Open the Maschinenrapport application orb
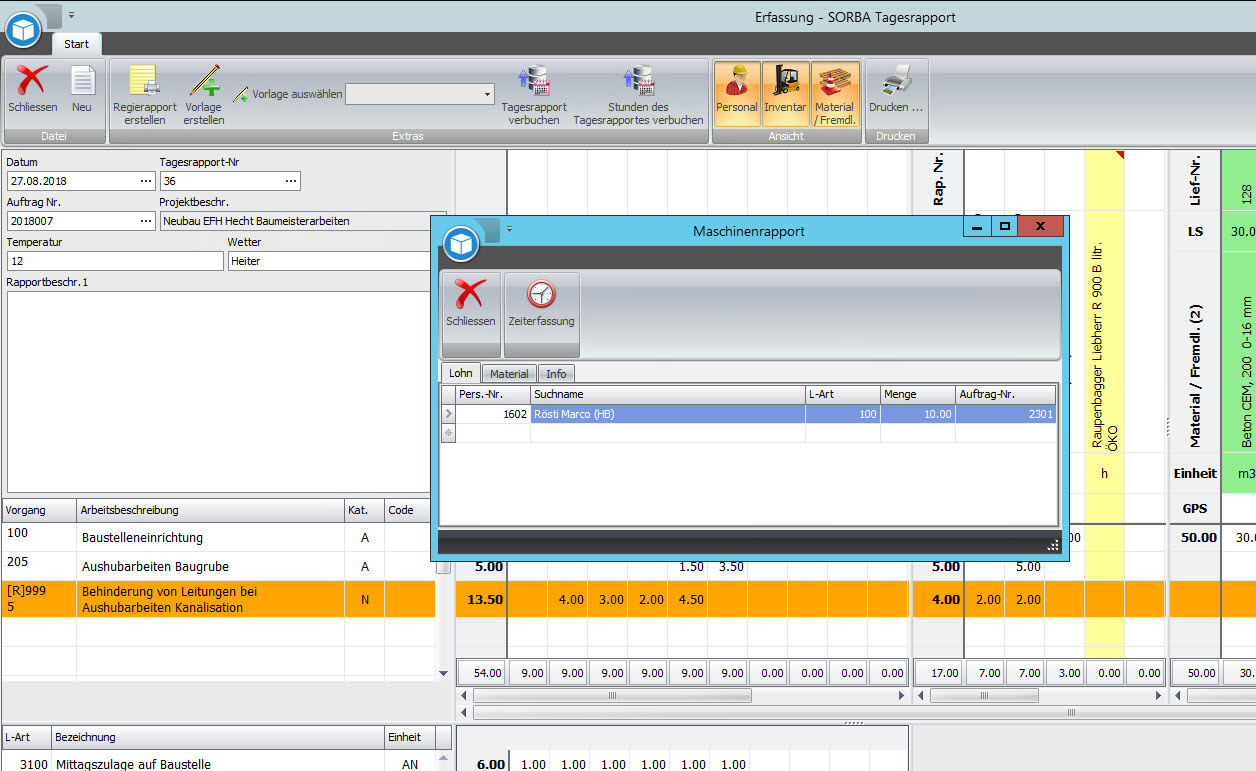 pos(460,244)
